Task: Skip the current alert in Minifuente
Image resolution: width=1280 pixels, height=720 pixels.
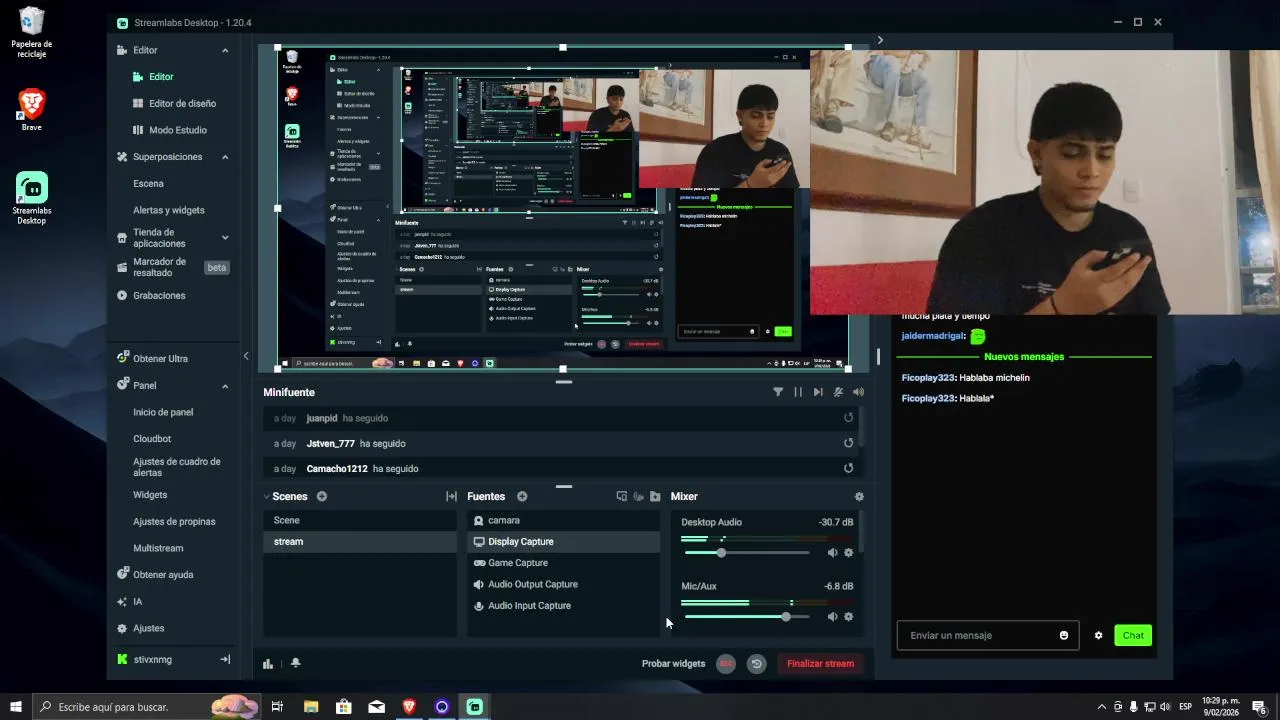Action: coord(818,392)
